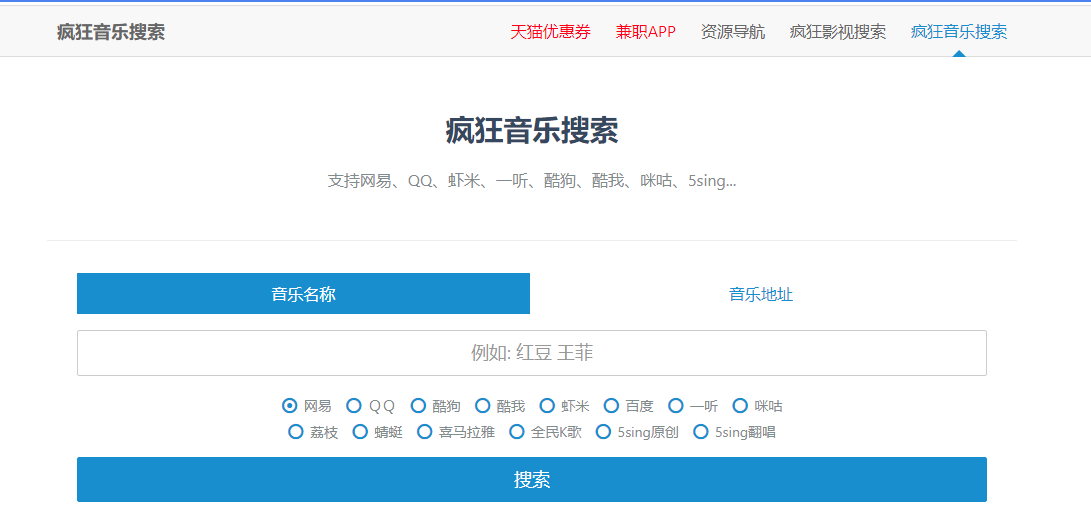Switch to the 音乐地址 tab
Image resolution: width=1091 pixels, height=516 pixels.
760,294
